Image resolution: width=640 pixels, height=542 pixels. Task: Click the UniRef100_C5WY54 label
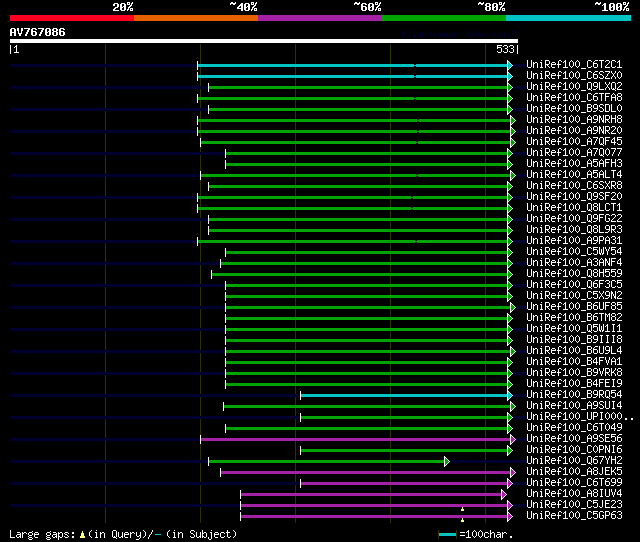(574, 252)
